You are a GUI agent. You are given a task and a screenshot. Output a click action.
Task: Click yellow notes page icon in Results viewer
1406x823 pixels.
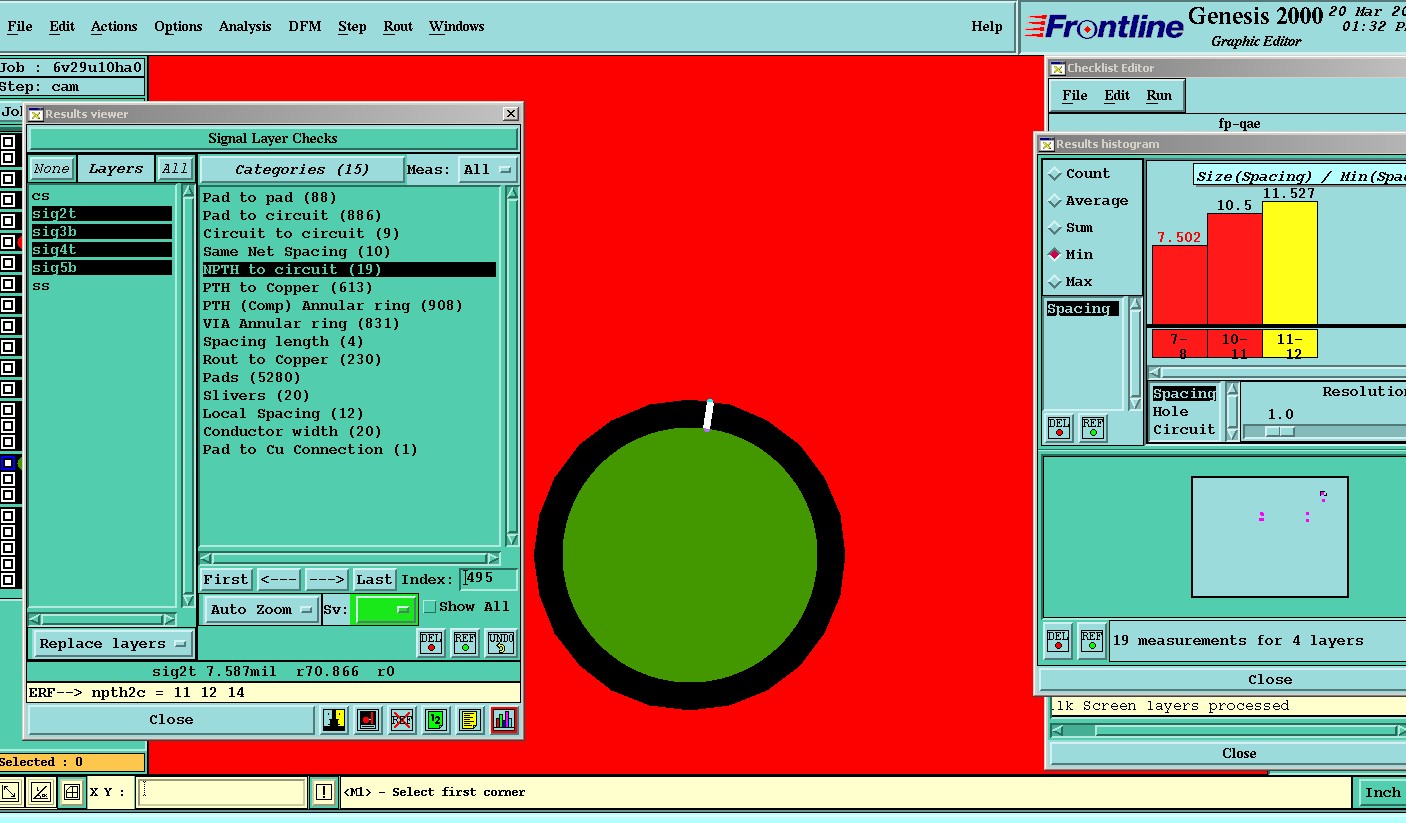[469, 720]
